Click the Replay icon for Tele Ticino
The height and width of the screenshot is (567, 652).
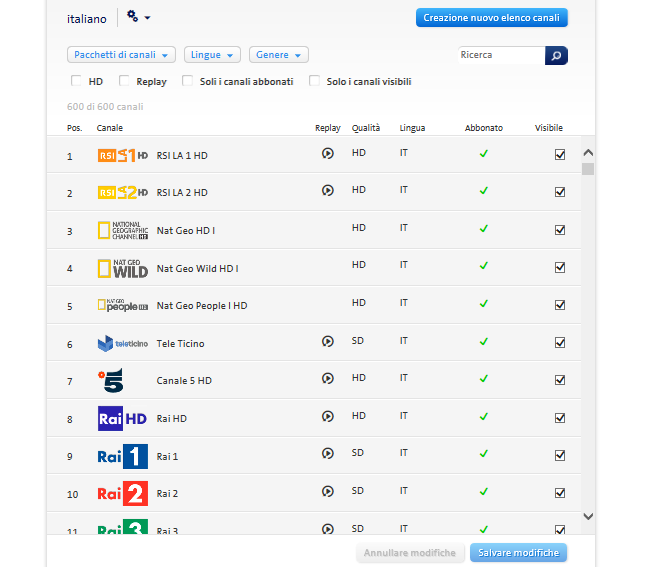click(327, 342)
